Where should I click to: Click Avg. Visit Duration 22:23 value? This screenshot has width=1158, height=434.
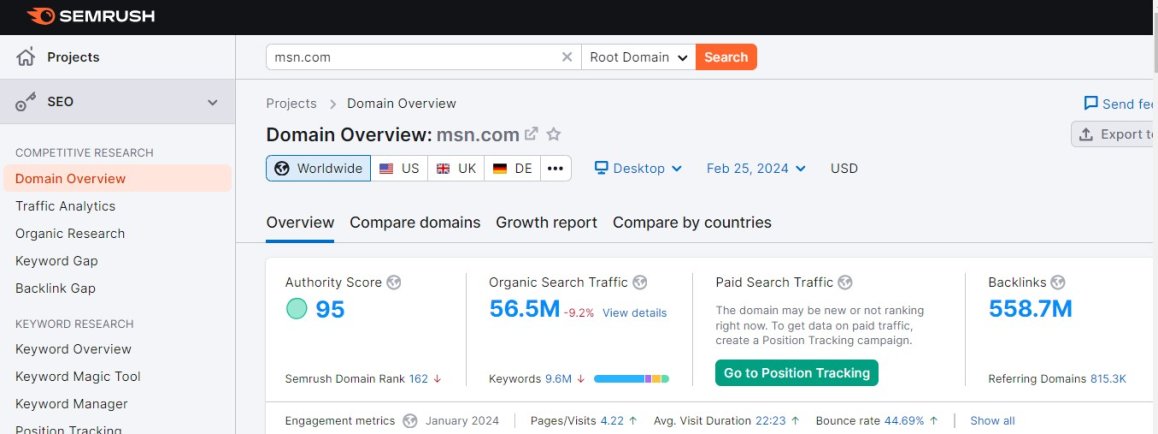[x=771, y=421]
